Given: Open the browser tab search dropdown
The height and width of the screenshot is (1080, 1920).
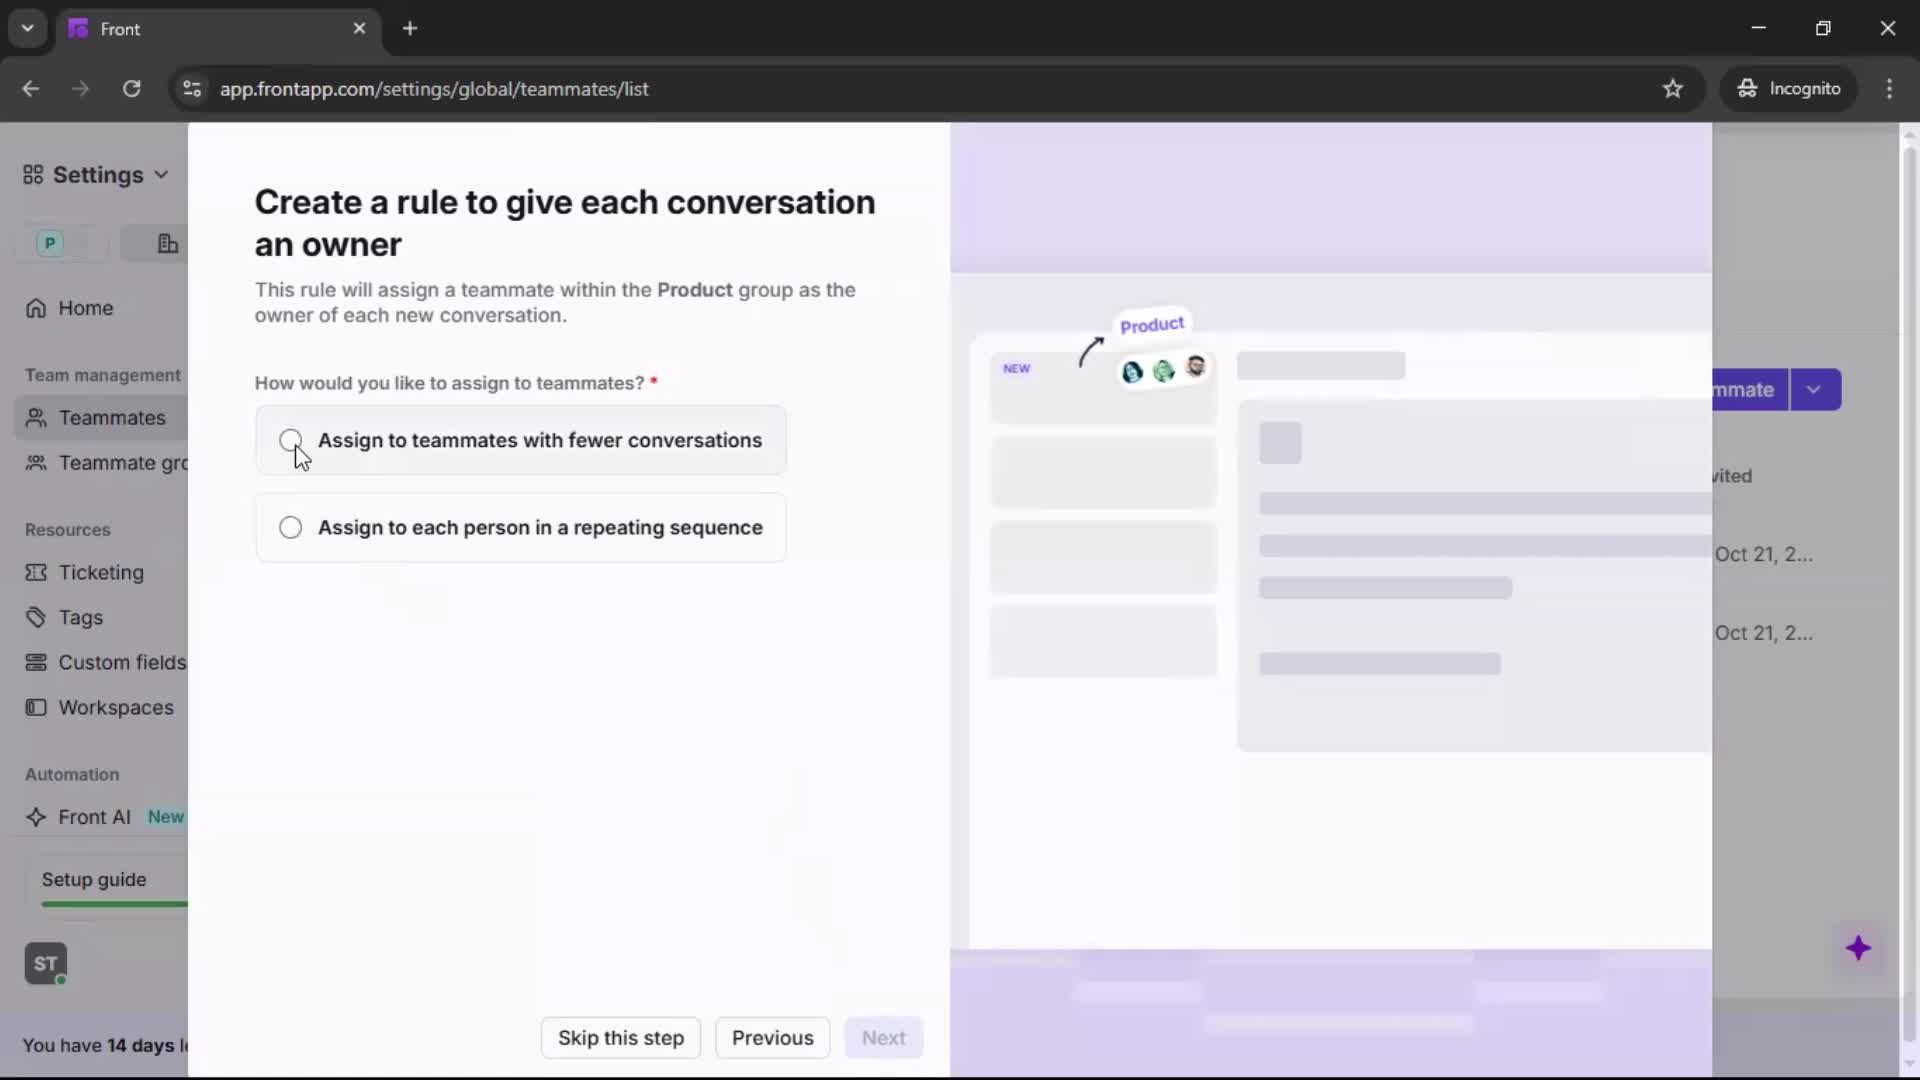Looking at the screenshot, I should point(27,28).
